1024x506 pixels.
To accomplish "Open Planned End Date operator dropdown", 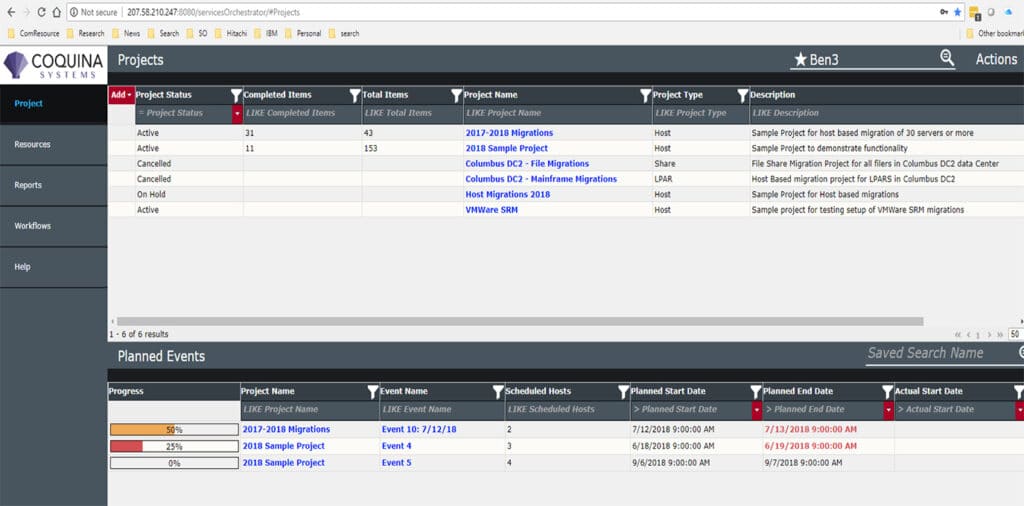I will [x=888, y=410].
